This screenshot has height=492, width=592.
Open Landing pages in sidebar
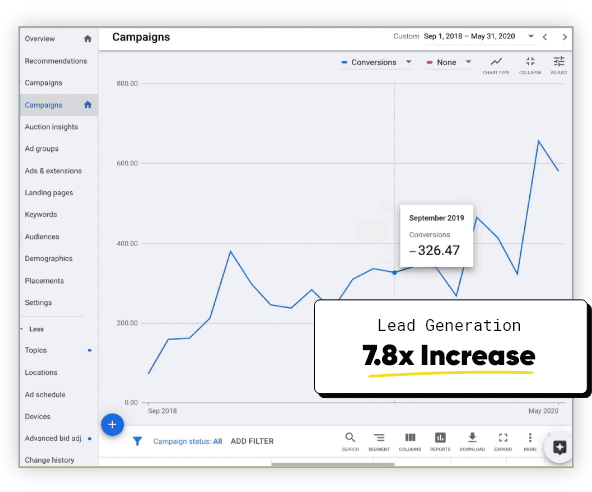(49, 193)
